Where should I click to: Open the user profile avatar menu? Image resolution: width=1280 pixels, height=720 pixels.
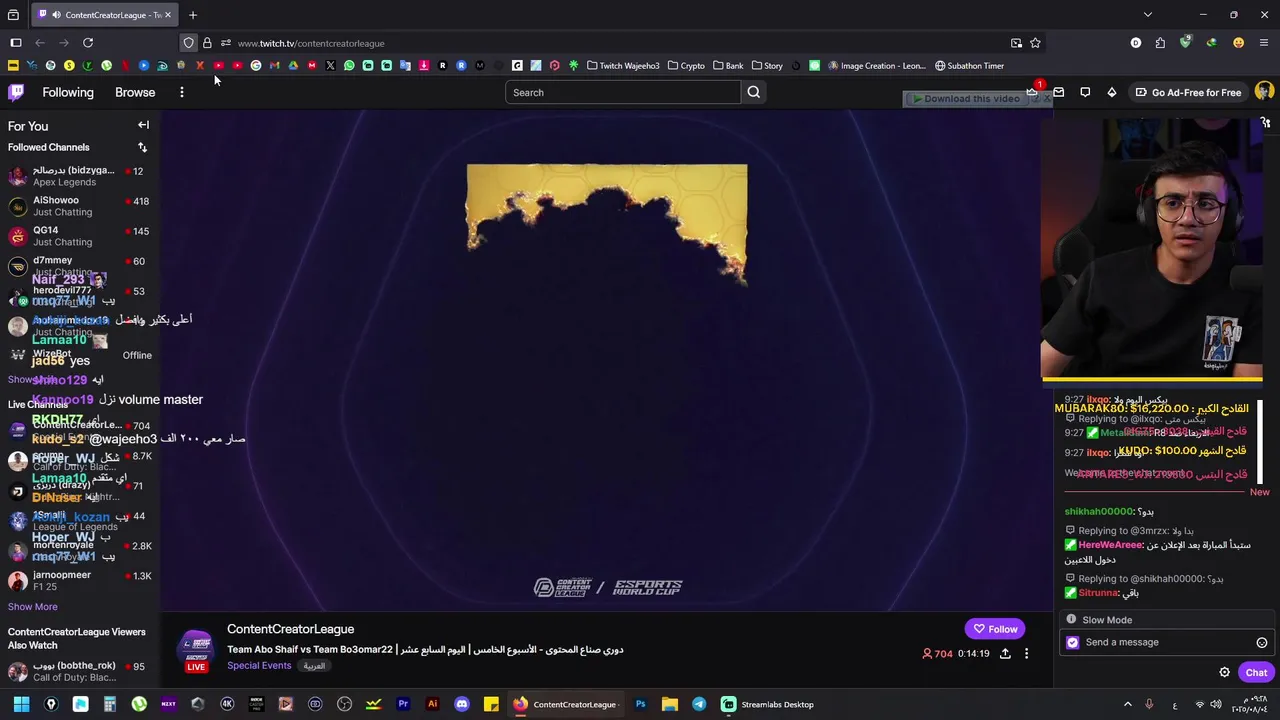point(1264,91)
